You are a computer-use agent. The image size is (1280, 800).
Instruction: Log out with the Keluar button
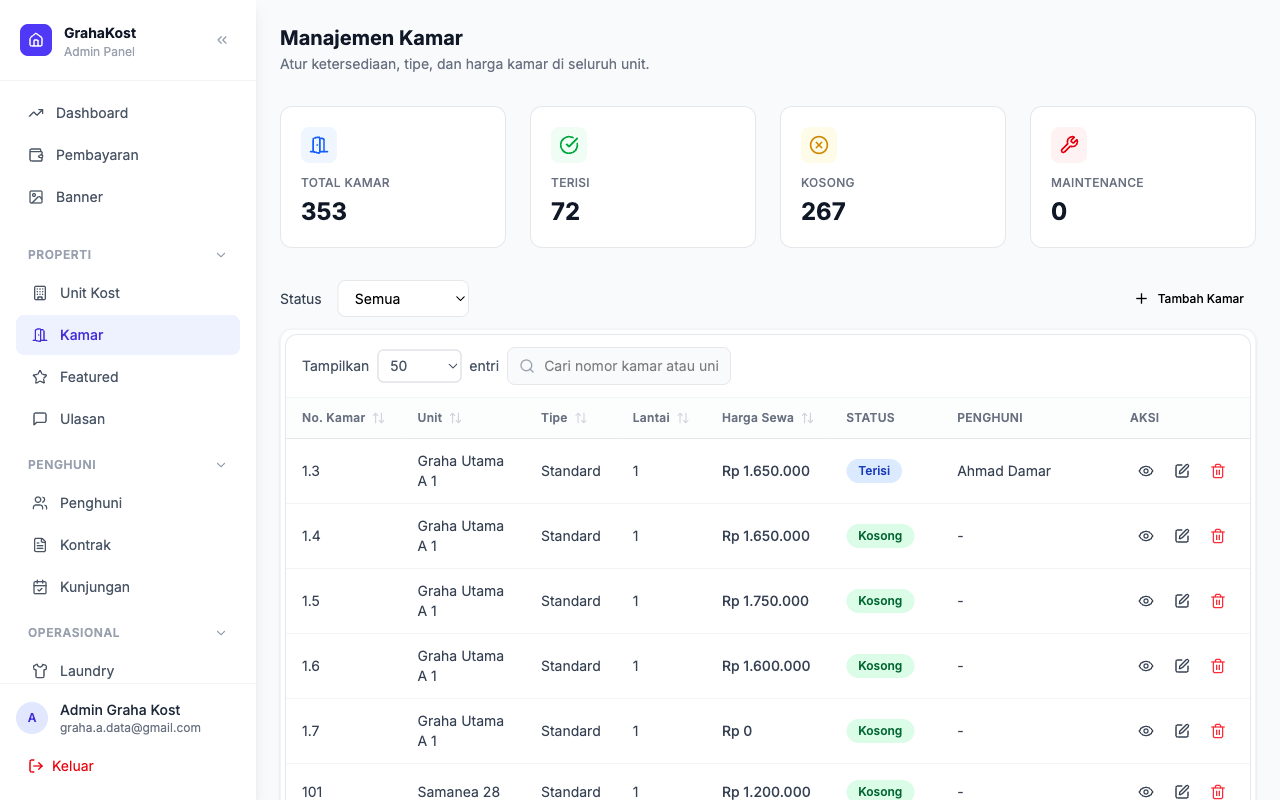pyautogui.click(x=61, y=766)
